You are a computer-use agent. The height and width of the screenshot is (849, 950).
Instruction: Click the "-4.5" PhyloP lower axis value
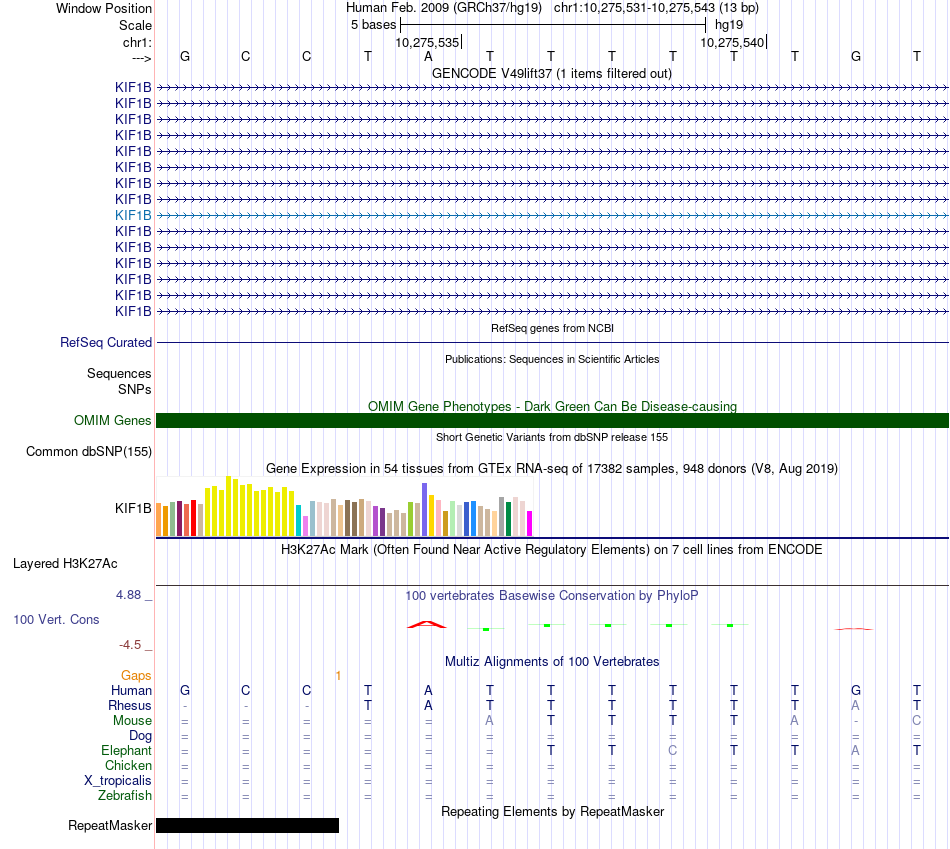(130, 645)
